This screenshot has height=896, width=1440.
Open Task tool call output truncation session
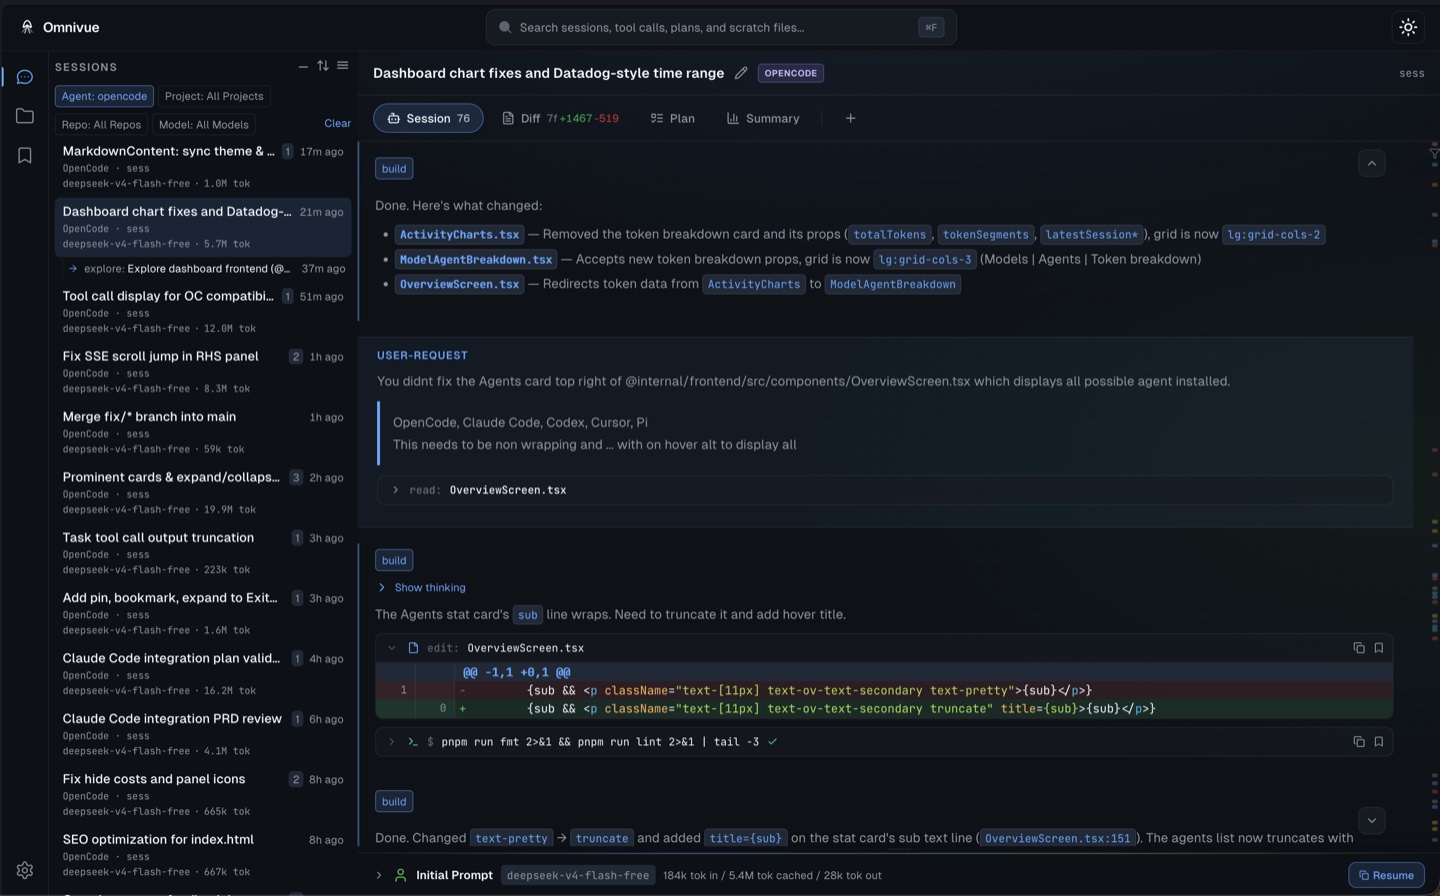203,553
